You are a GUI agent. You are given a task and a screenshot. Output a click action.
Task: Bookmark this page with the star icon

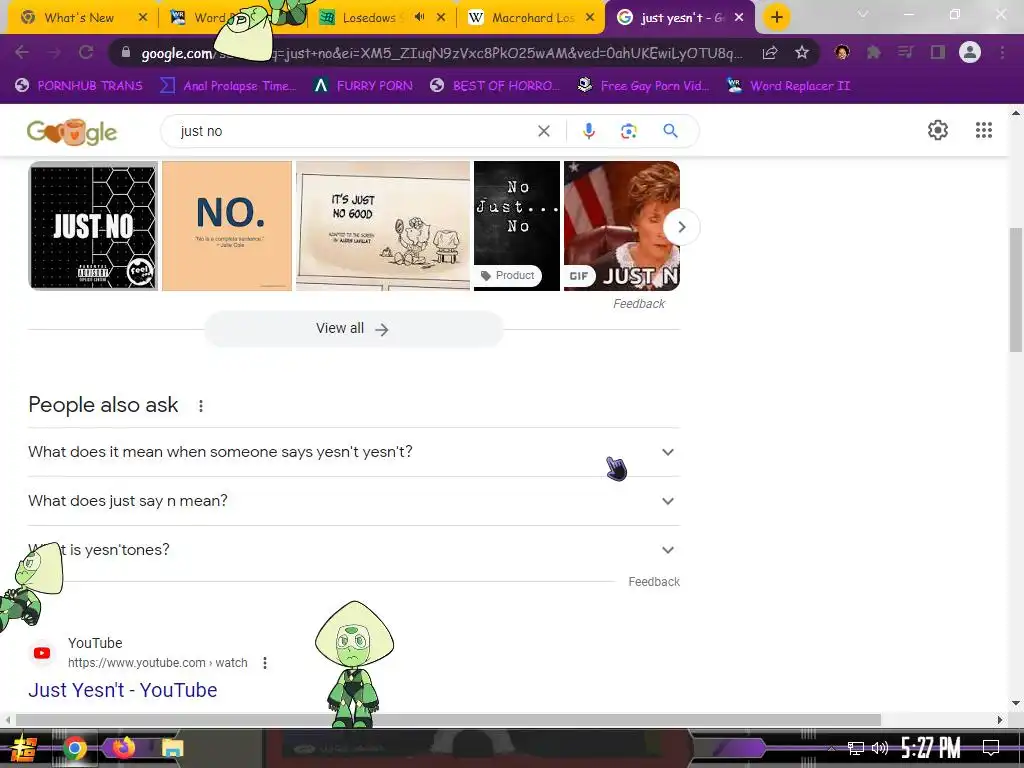[802, 52]
